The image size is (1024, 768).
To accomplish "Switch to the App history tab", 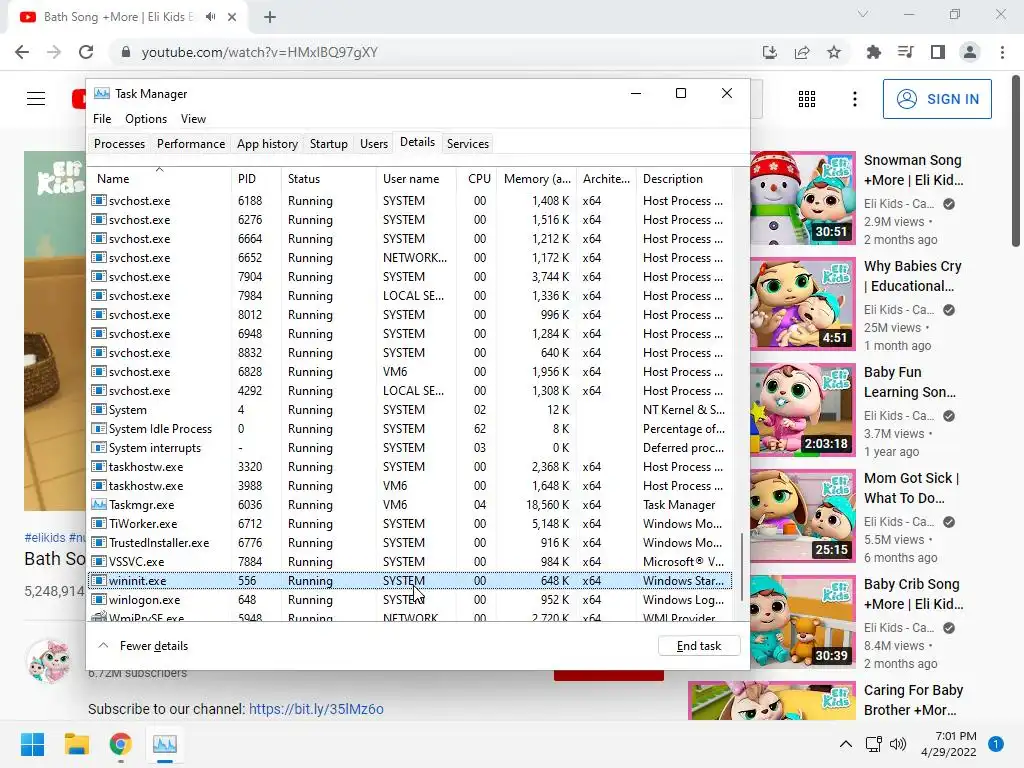I will [x=267, y=144].
